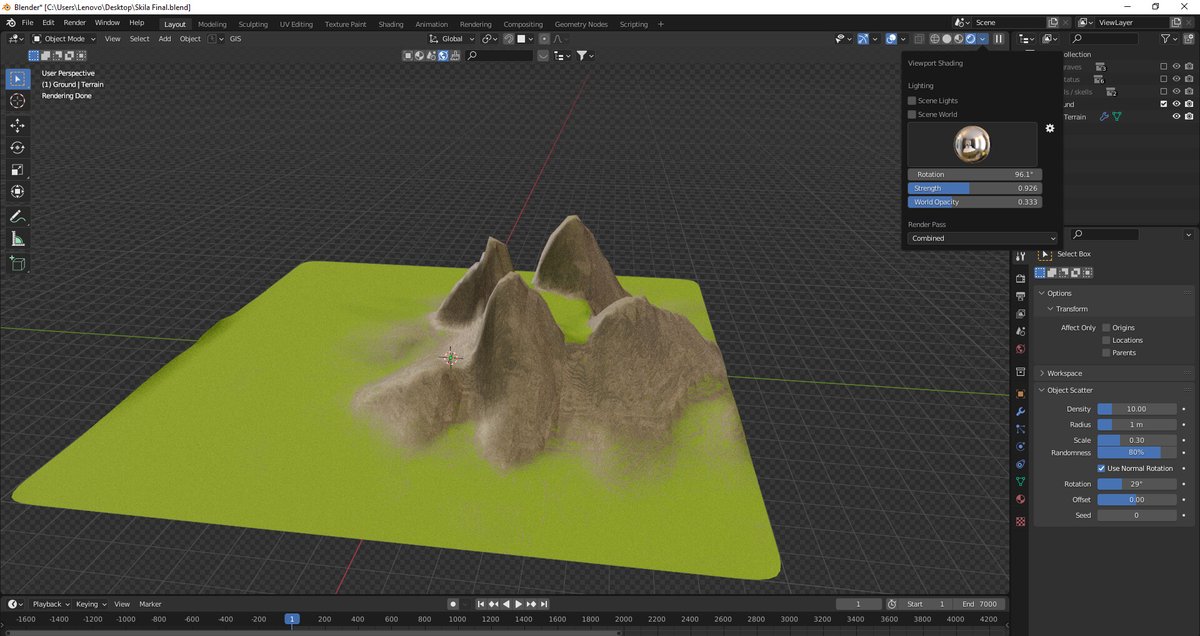The height and width of the screenshot is (636, 1200).
Task: Open the Object Data properties tab
Action: coord(1020,481)
